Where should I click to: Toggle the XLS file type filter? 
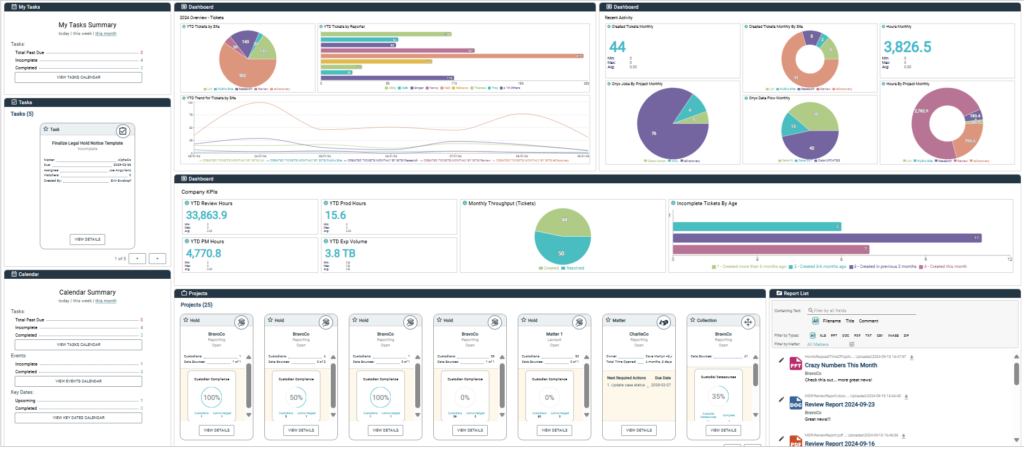point(822,334)
